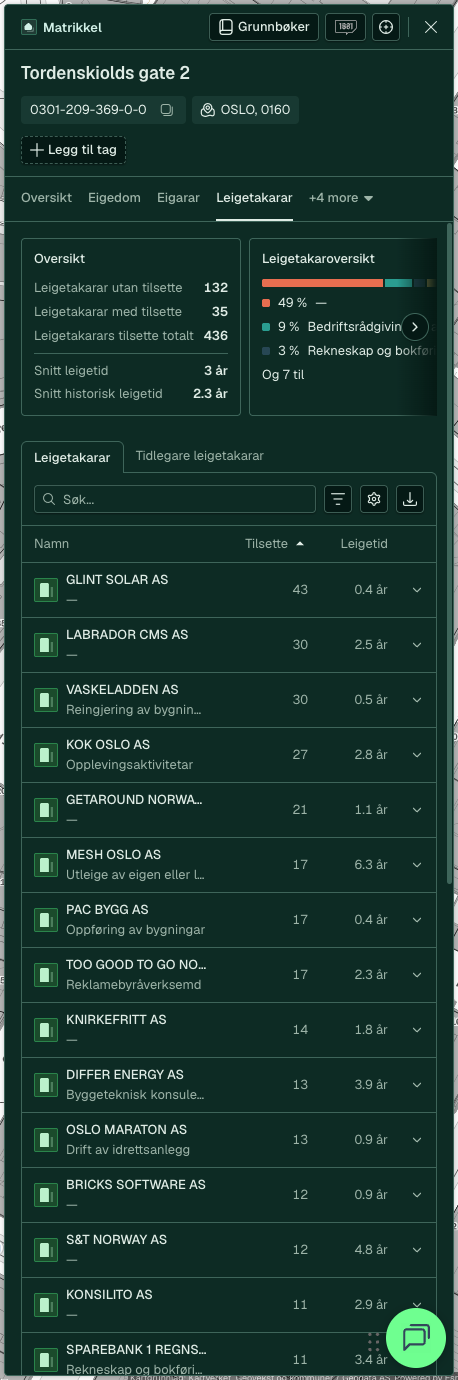458x1380 pixels.
Task: Click the orange 49% bar segment
Action: (x=323, y=283)
